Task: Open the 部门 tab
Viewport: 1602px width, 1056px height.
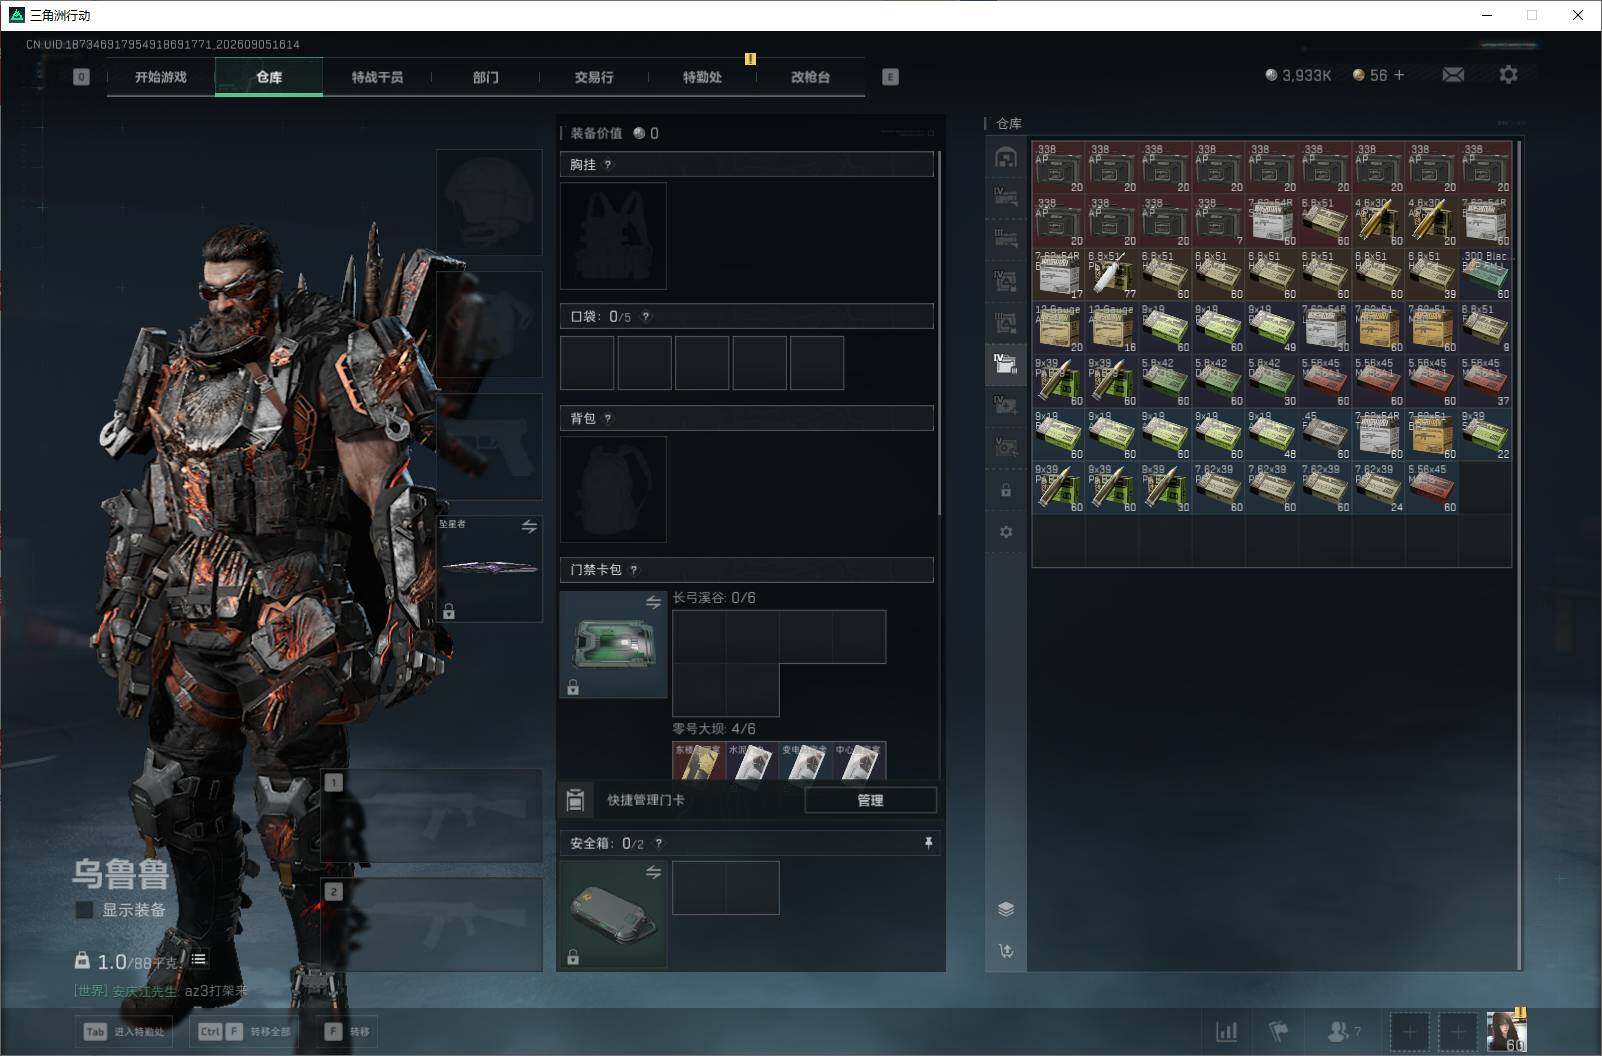Action: (486, 77)
